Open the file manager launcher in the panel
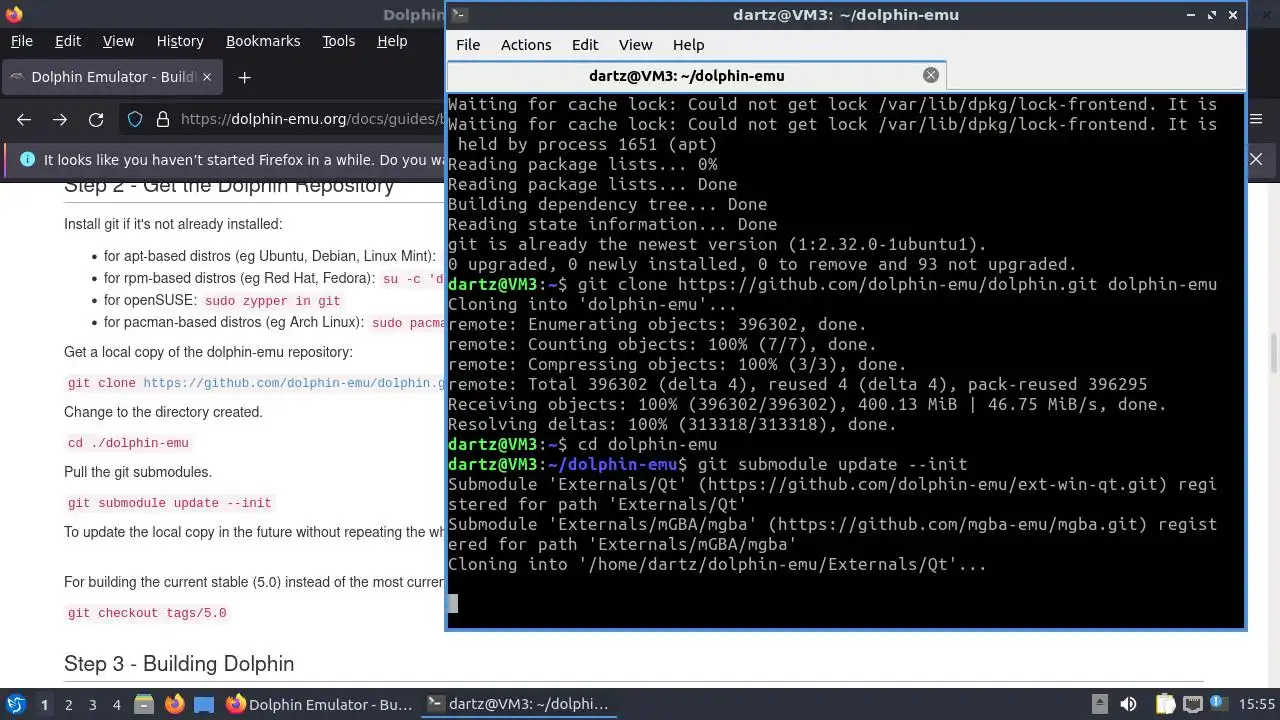The height and width of the screenshot is (720, 1280). coord(144,704)
